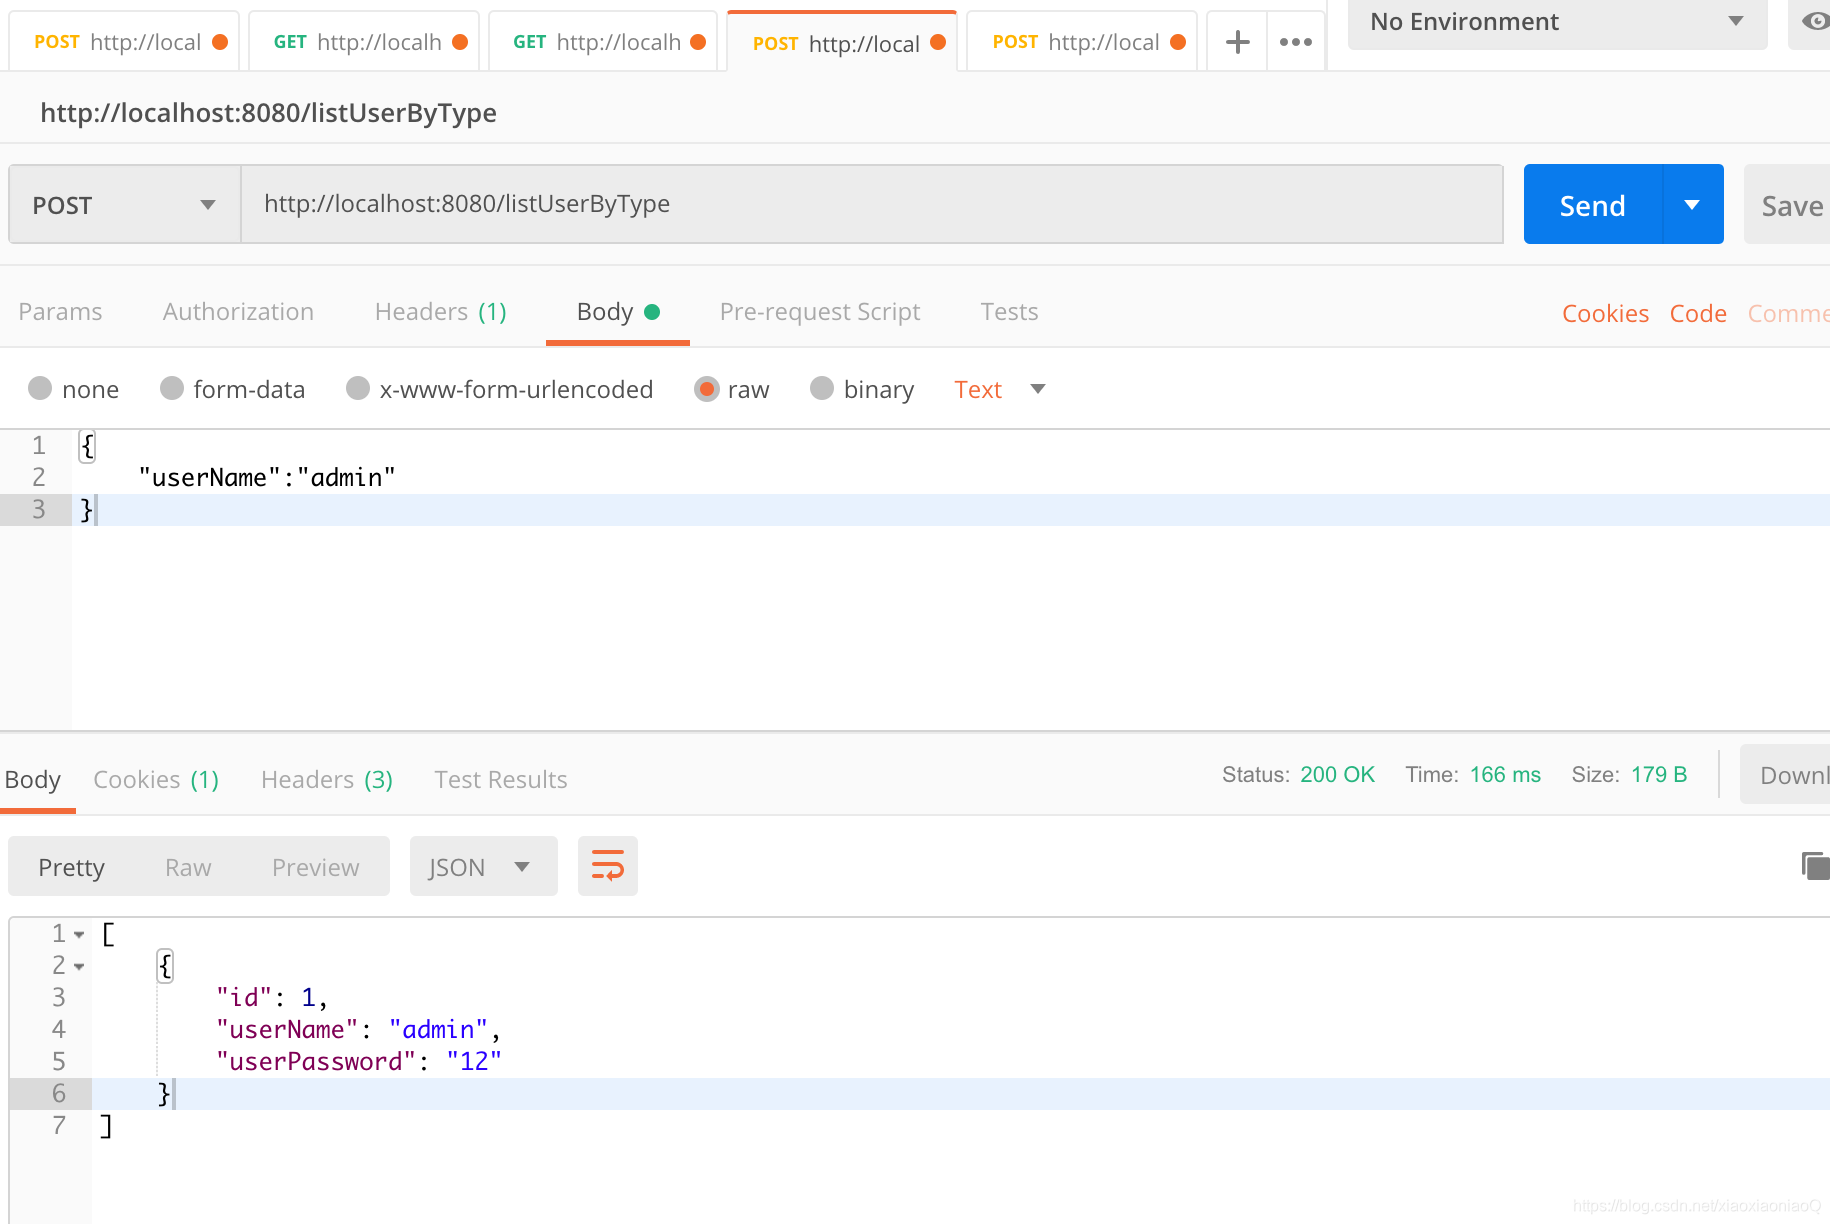The image size is (1830, 1224).
Task: Open the Code link
Action: (1698, 314)
